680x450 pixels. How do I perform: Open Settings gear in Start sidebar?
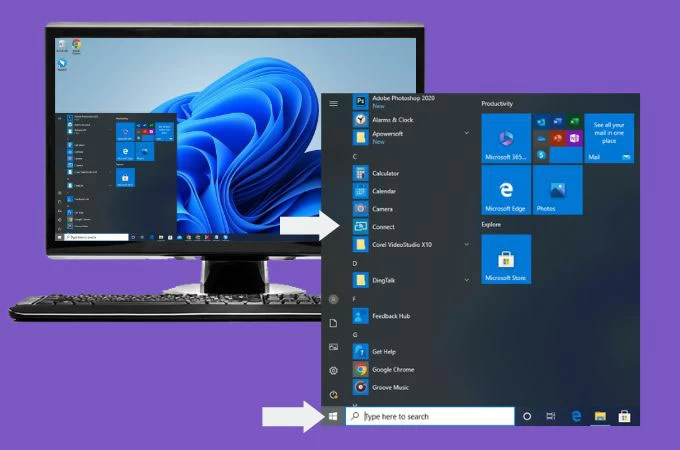tap(333, 371)
